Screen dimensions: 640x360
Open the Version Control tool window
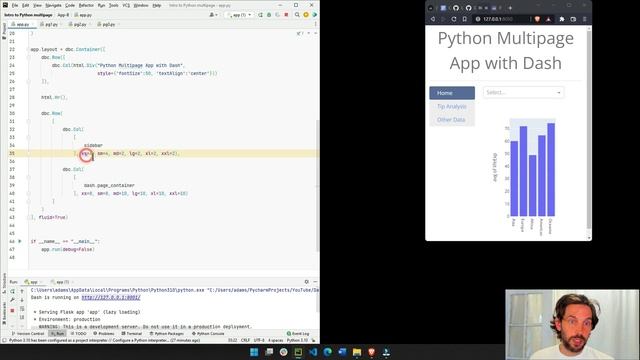tap(28, 333)
